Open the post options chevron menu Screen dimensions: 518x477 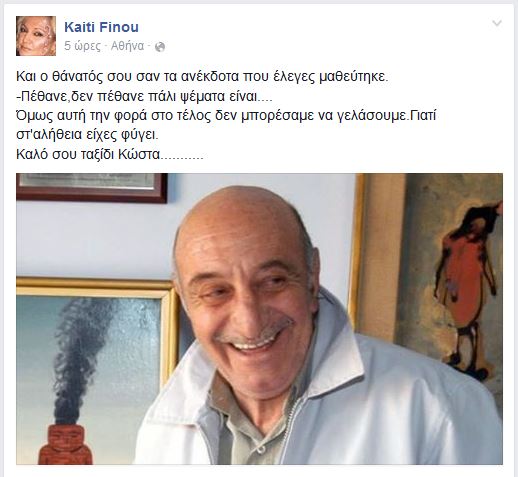(x=497, y=23)
